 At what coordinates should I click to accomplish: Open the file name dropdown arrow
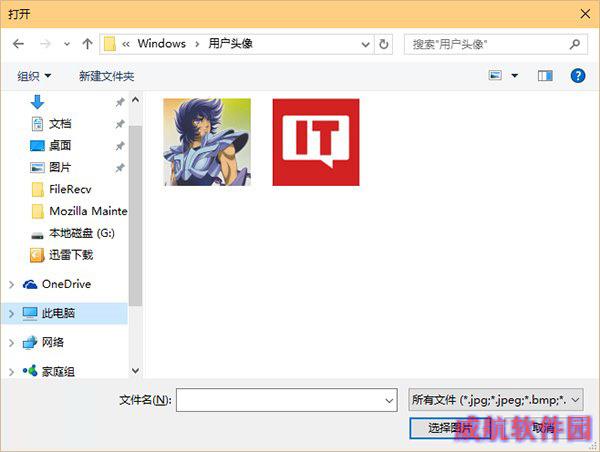tap(389, 401)
